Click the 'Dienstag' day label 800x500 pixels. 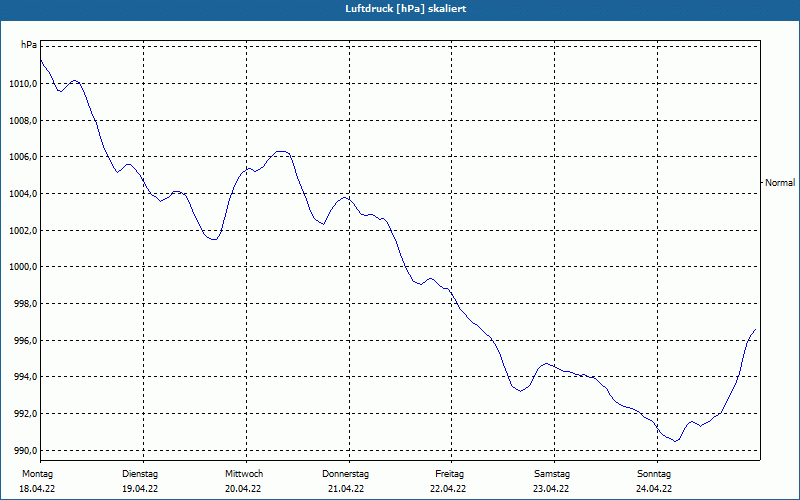(x=140, y=474)
